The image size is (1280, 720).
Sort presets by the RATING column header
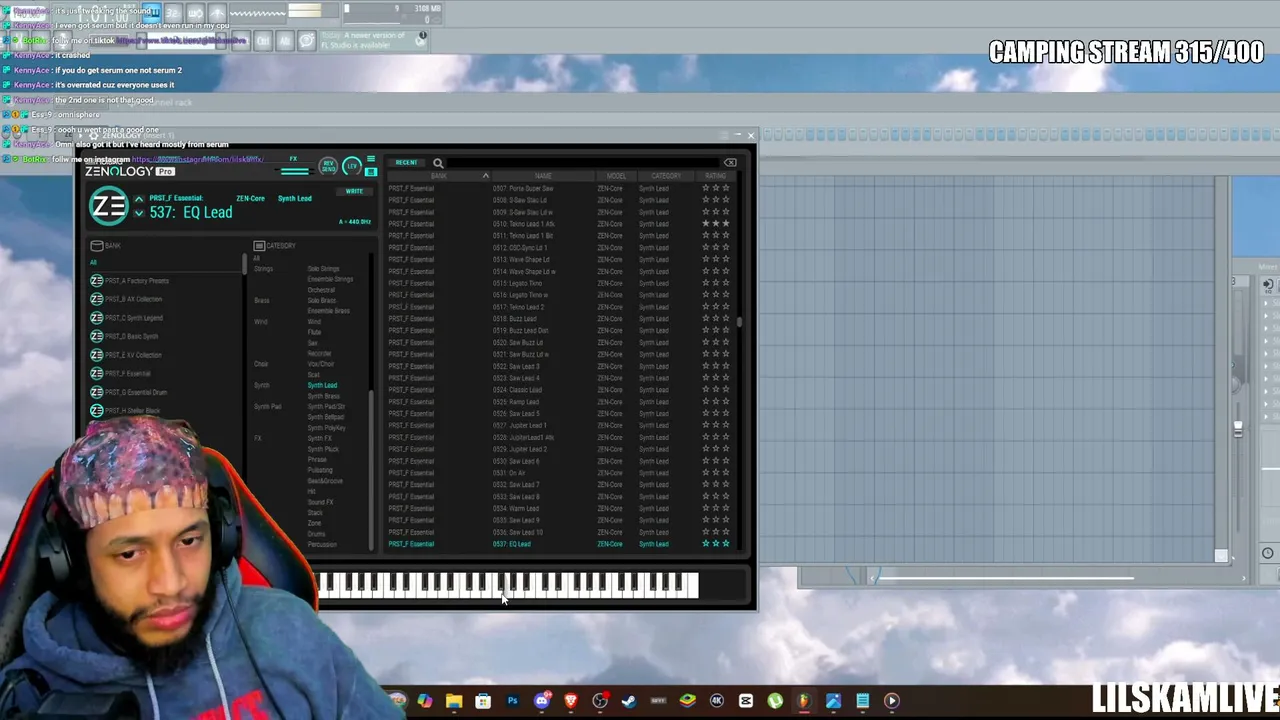(716, 176)
